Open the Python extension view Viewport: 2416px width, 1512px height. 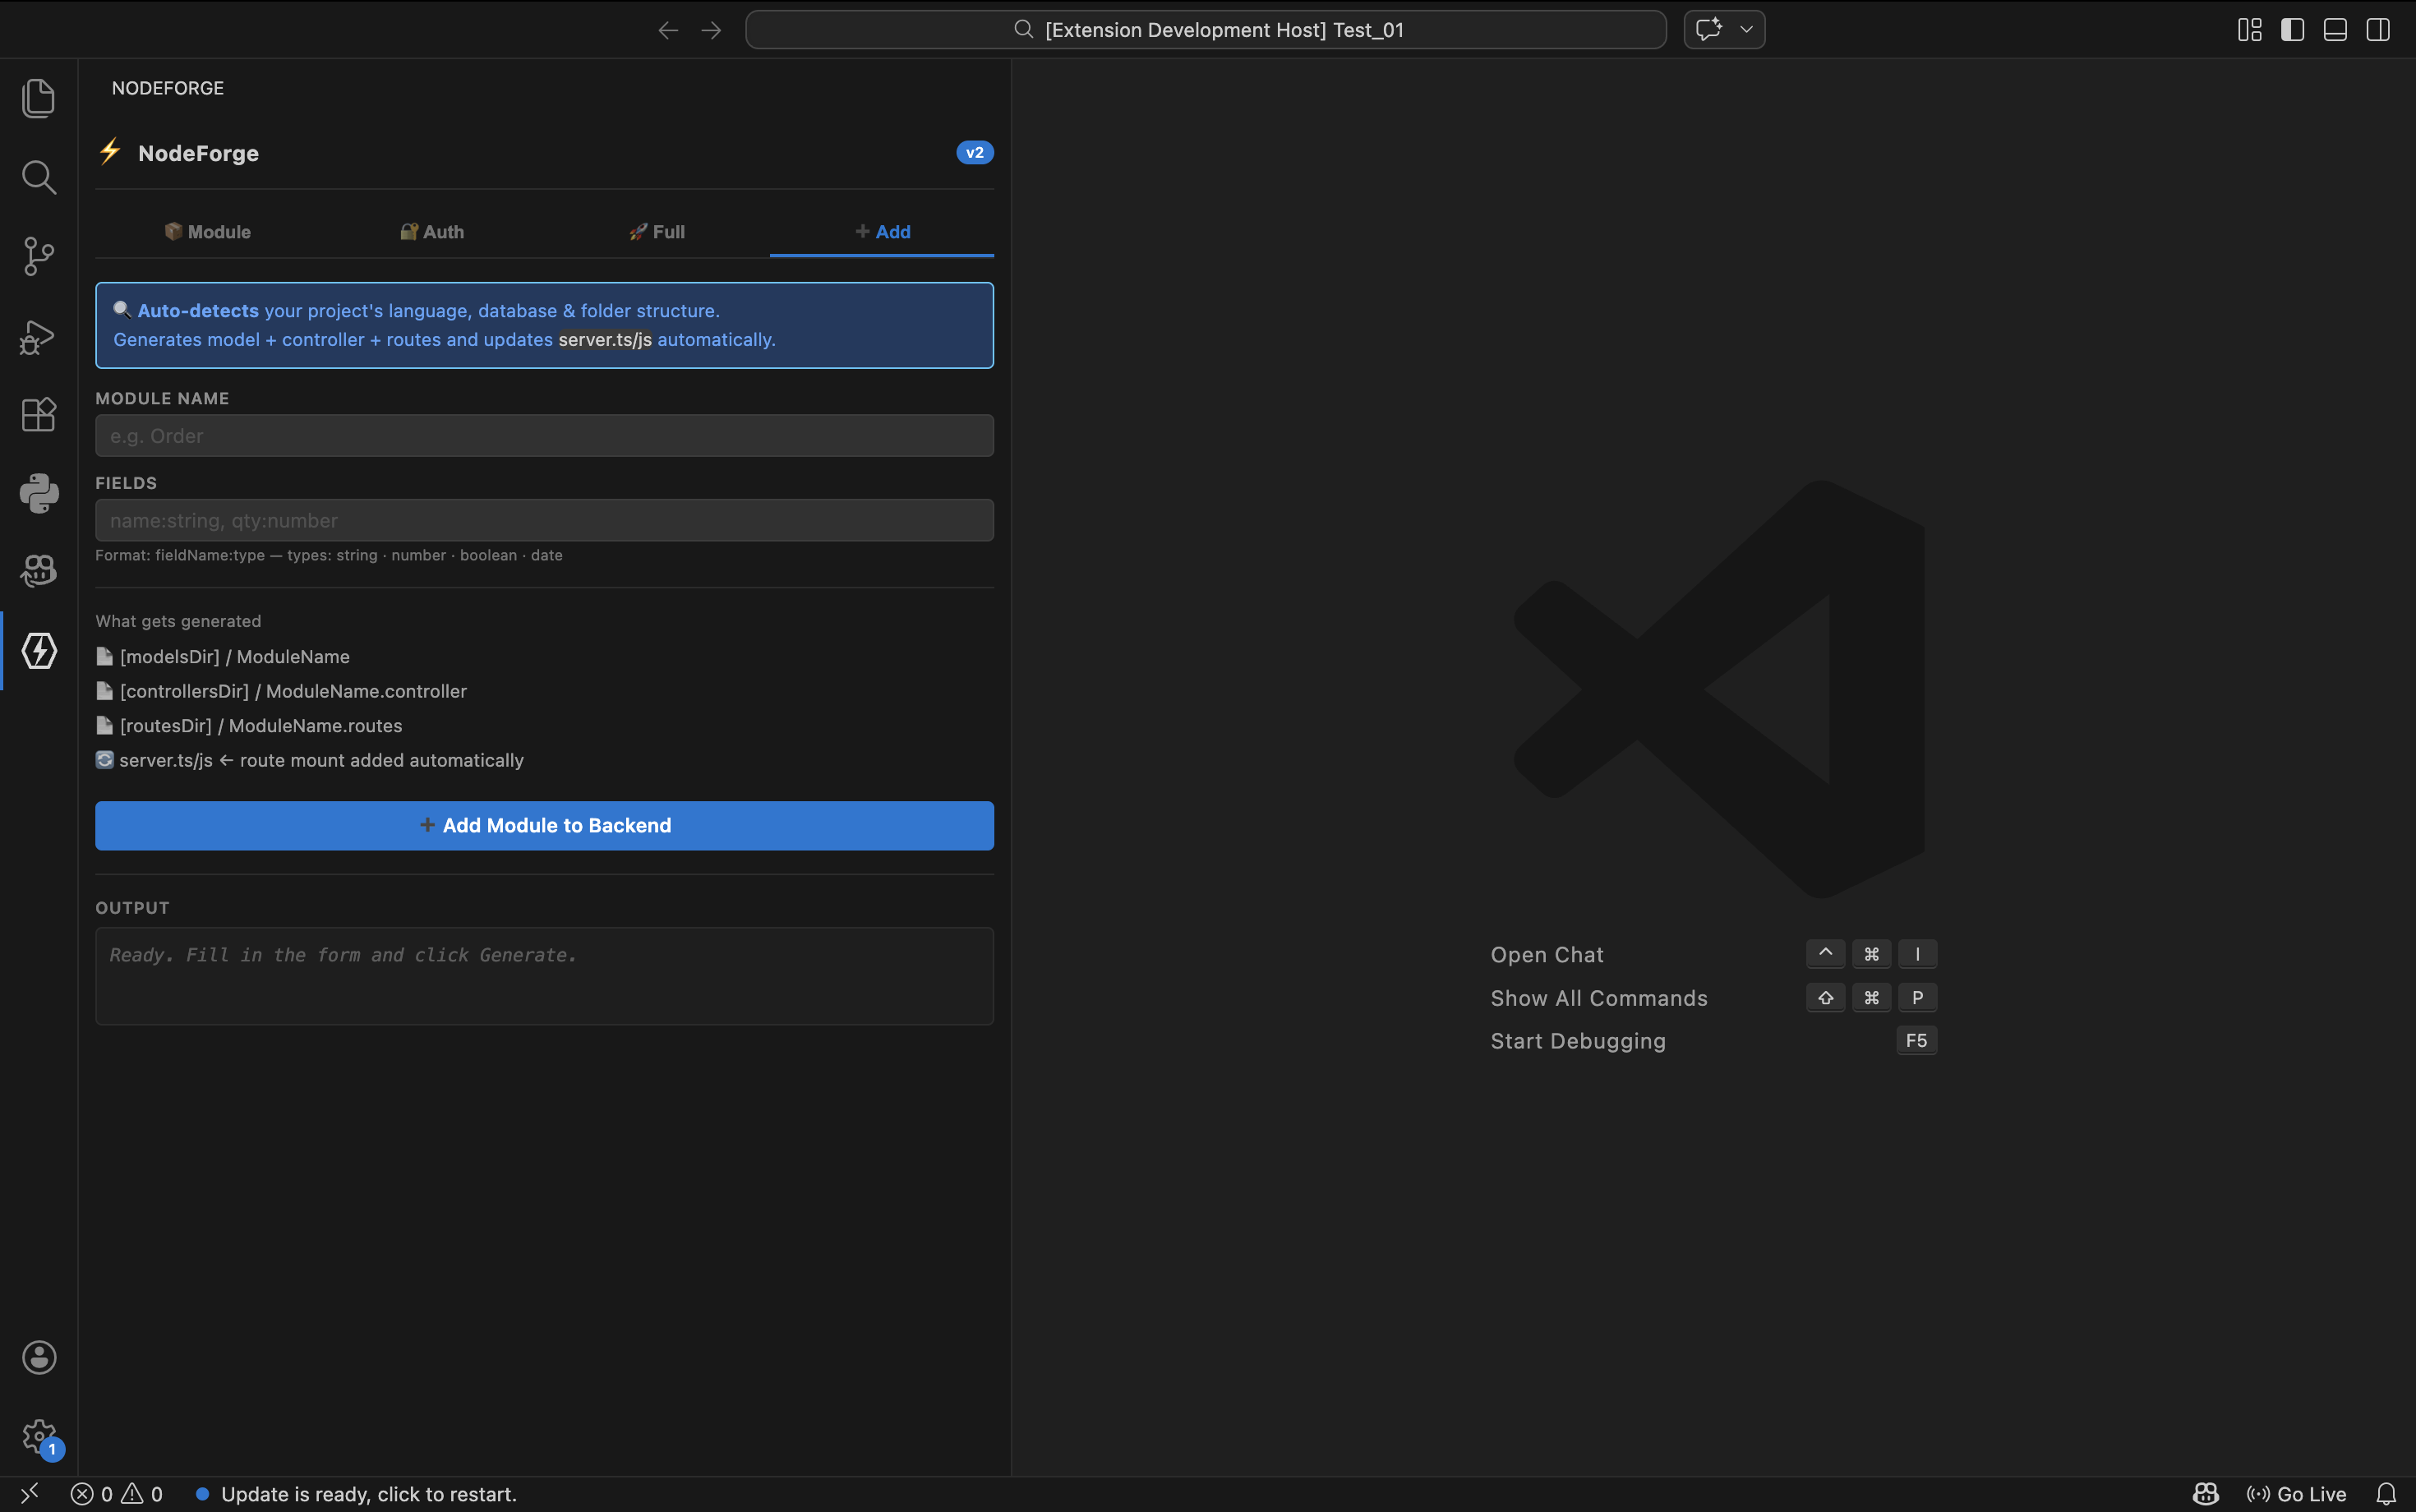pos(38,493)
